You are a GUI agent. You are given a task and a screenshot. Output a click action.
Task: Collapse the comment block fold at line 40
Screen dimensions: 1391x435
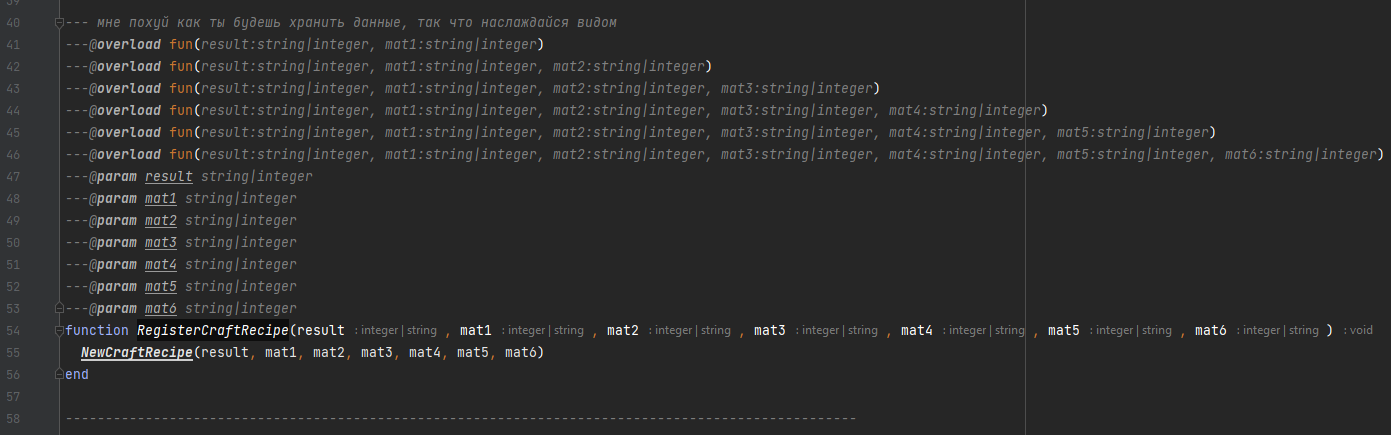click(59, 23)
